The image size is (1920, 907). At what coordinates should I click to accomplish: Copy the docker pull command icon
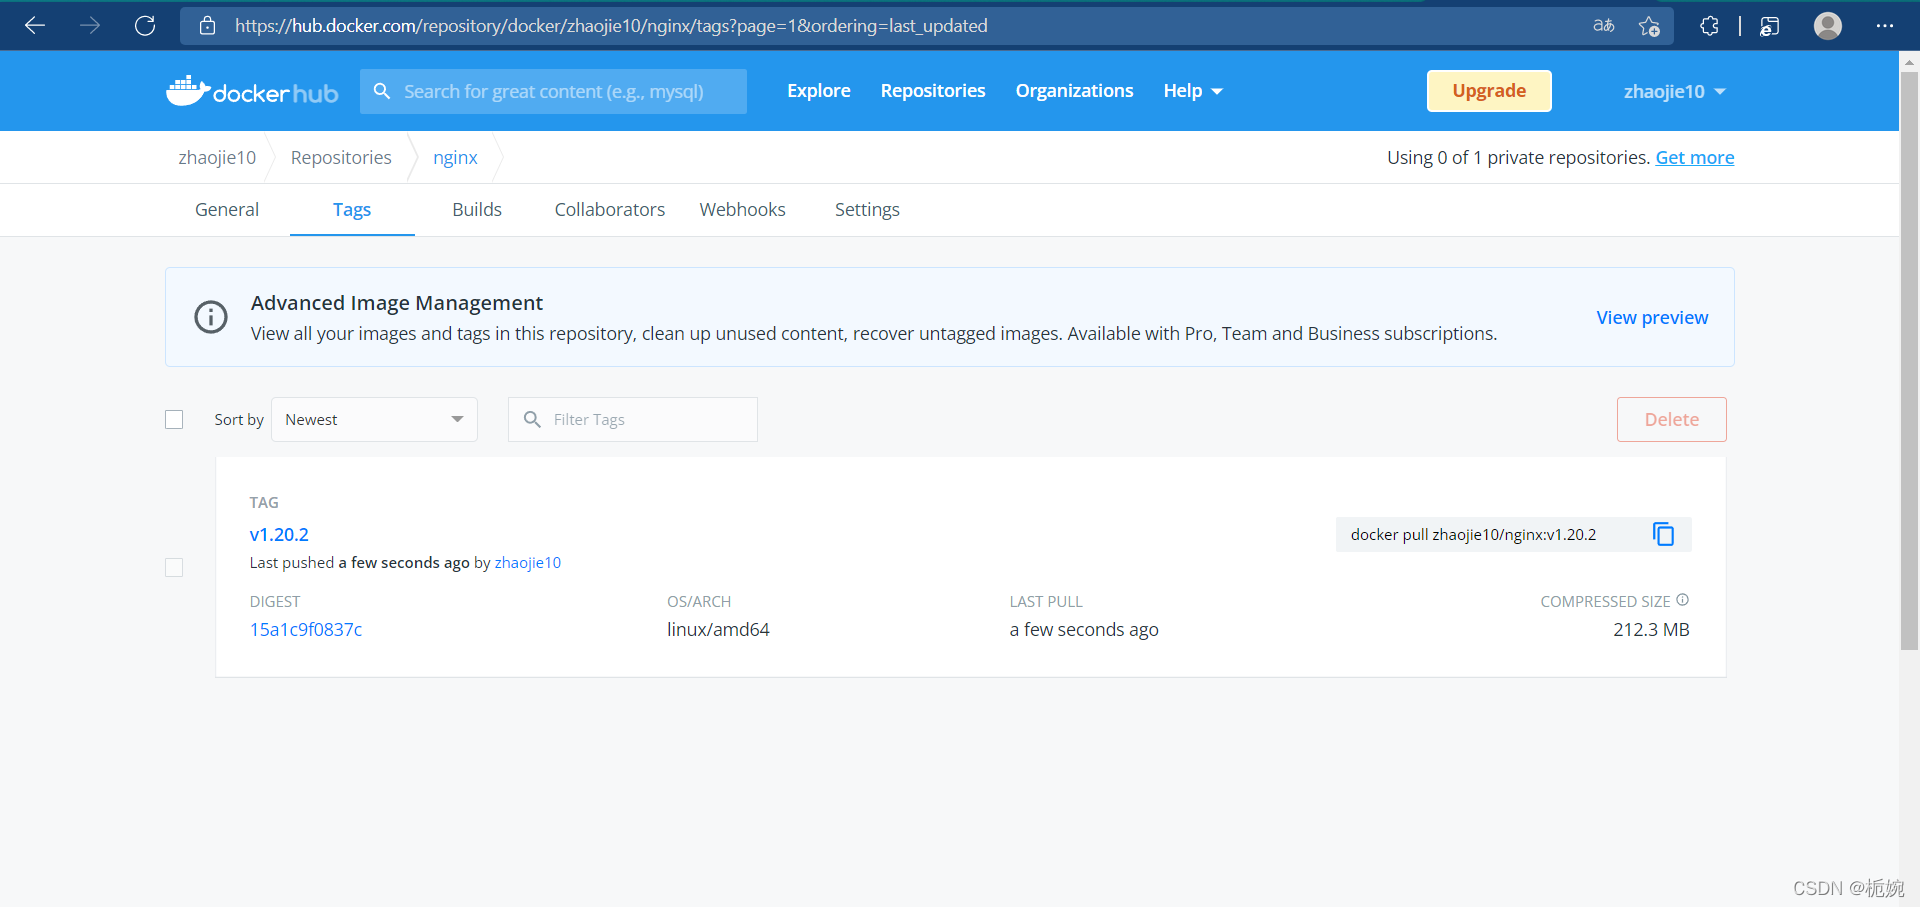pos(1663,534)
